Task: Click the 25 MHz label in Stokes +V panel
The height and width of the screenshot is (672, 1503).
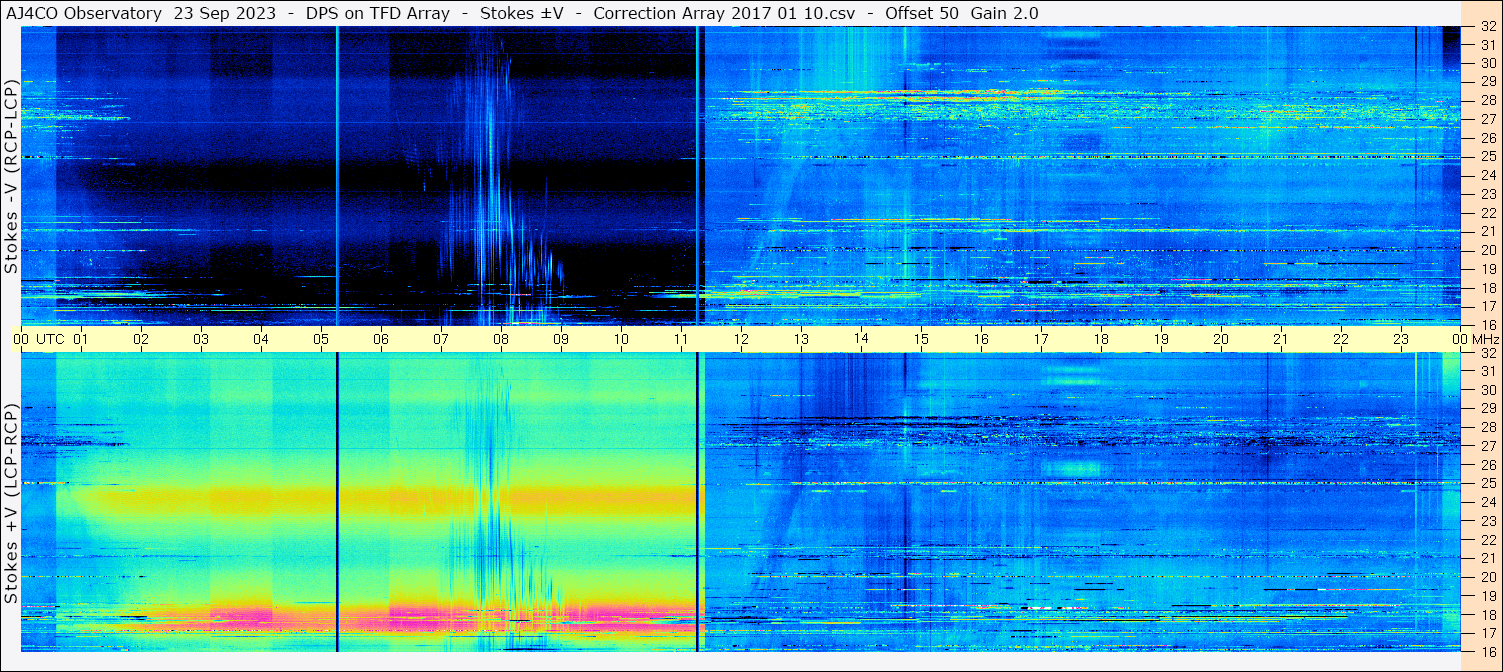Action: (x=1488, y=483)
